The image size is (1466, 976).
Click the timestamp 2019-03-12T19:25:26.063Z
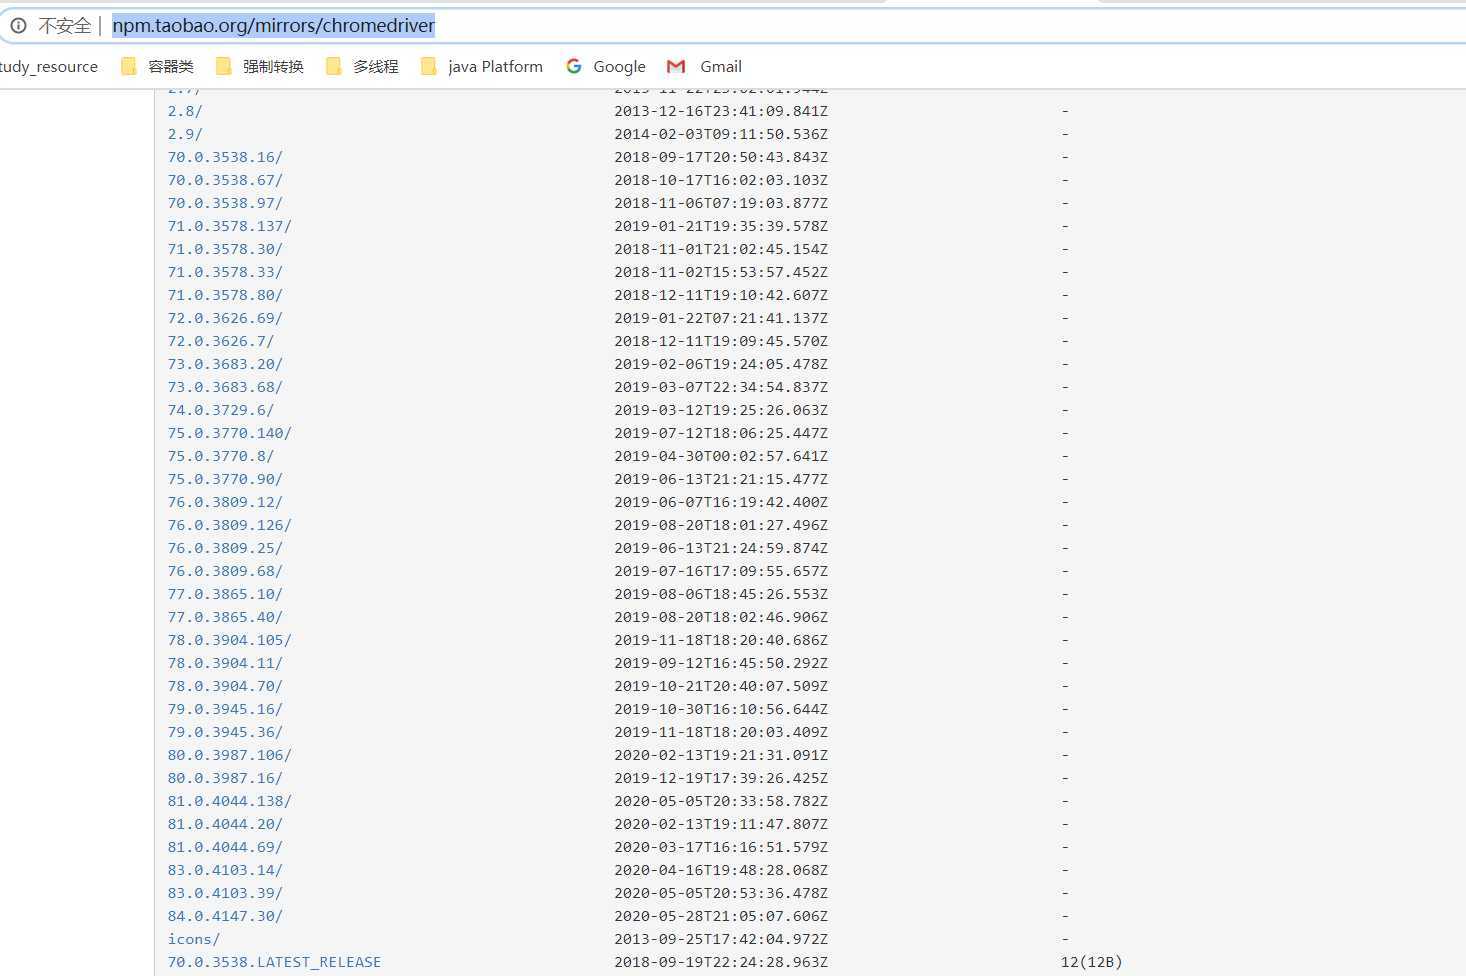pyautogui.click(x=721, y=410)
